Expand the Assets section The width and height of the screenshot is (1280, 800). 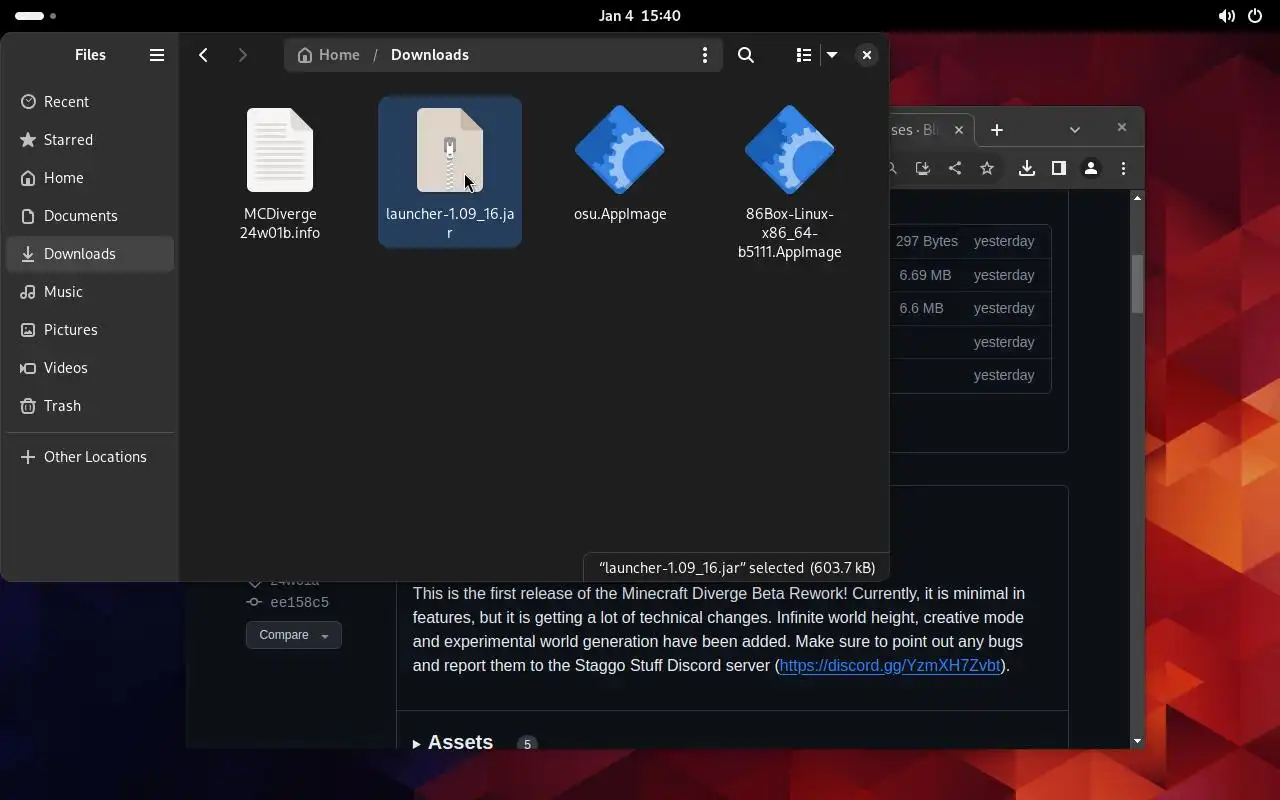point(453,742)
